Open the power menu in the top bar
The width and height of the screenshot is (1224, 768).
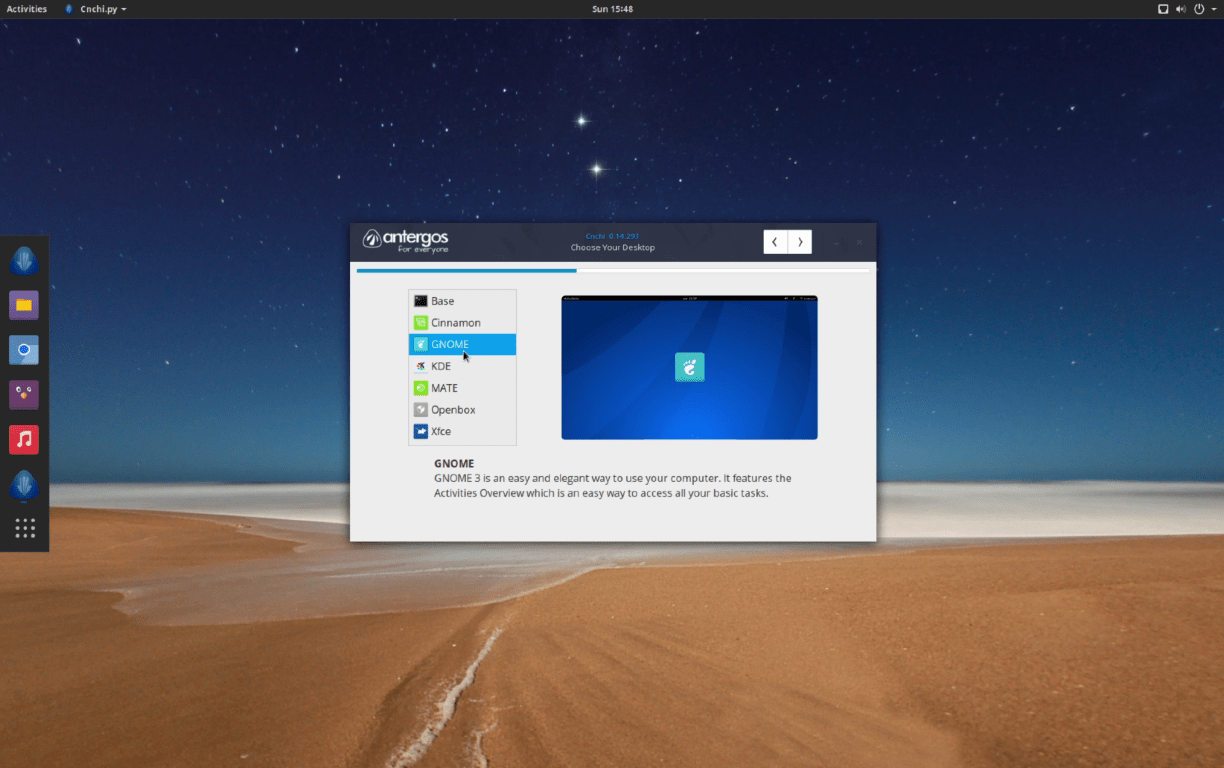1199,9
